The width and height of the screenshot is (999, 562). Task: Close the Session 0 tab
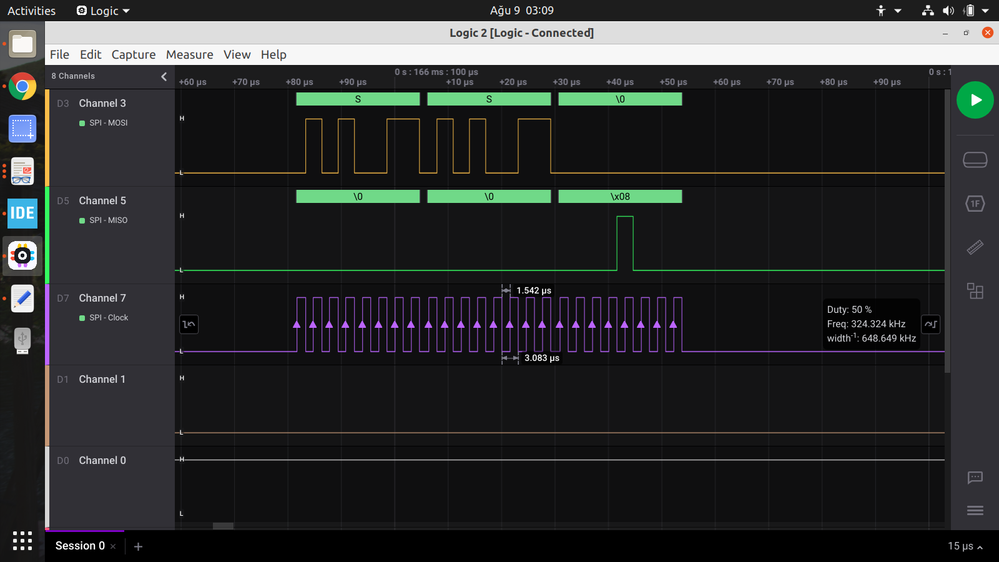point(113,546)
